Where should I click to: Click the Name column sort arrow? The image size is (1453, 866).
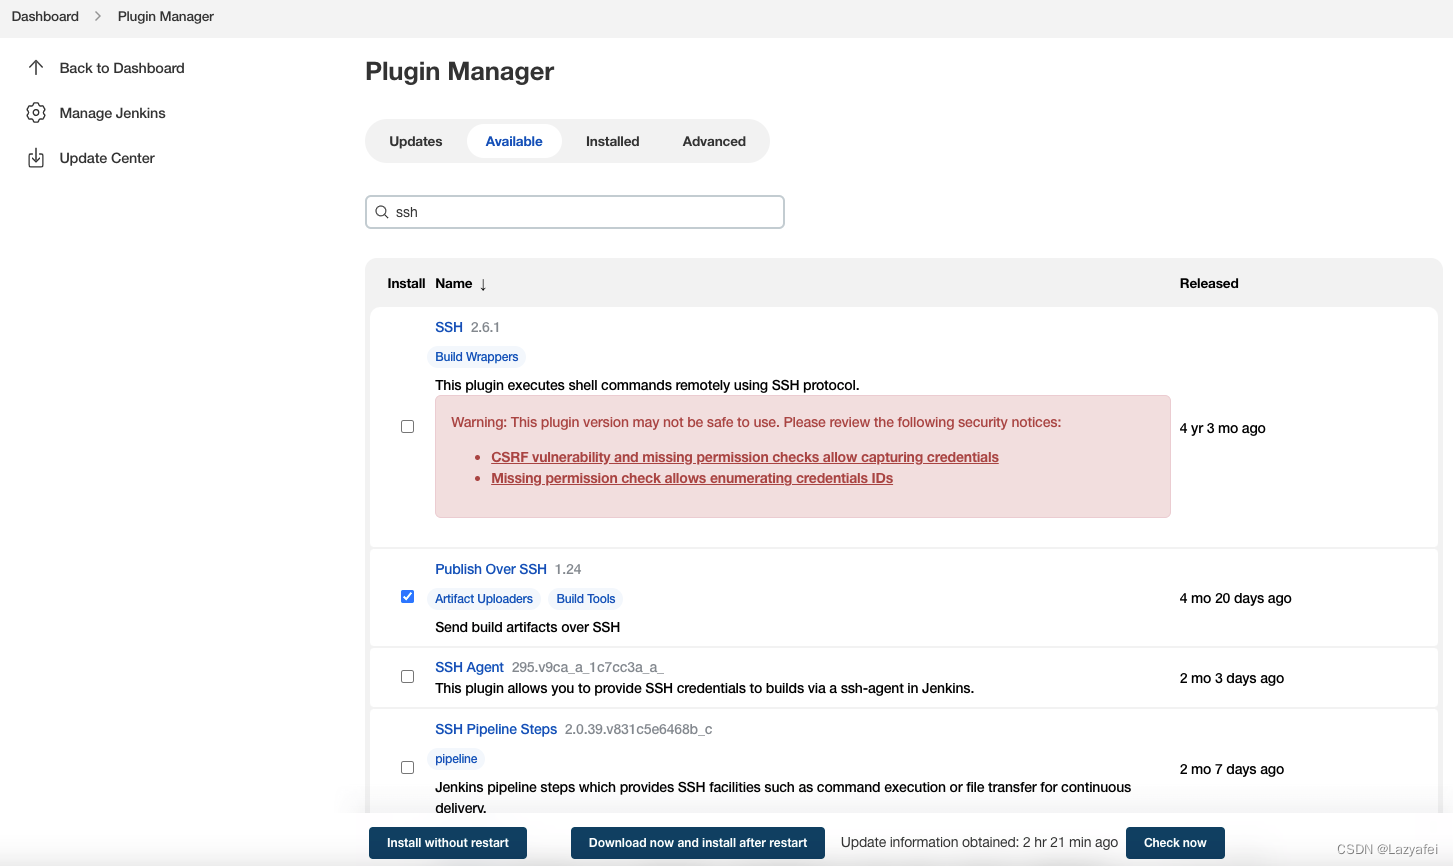[483, 284]
